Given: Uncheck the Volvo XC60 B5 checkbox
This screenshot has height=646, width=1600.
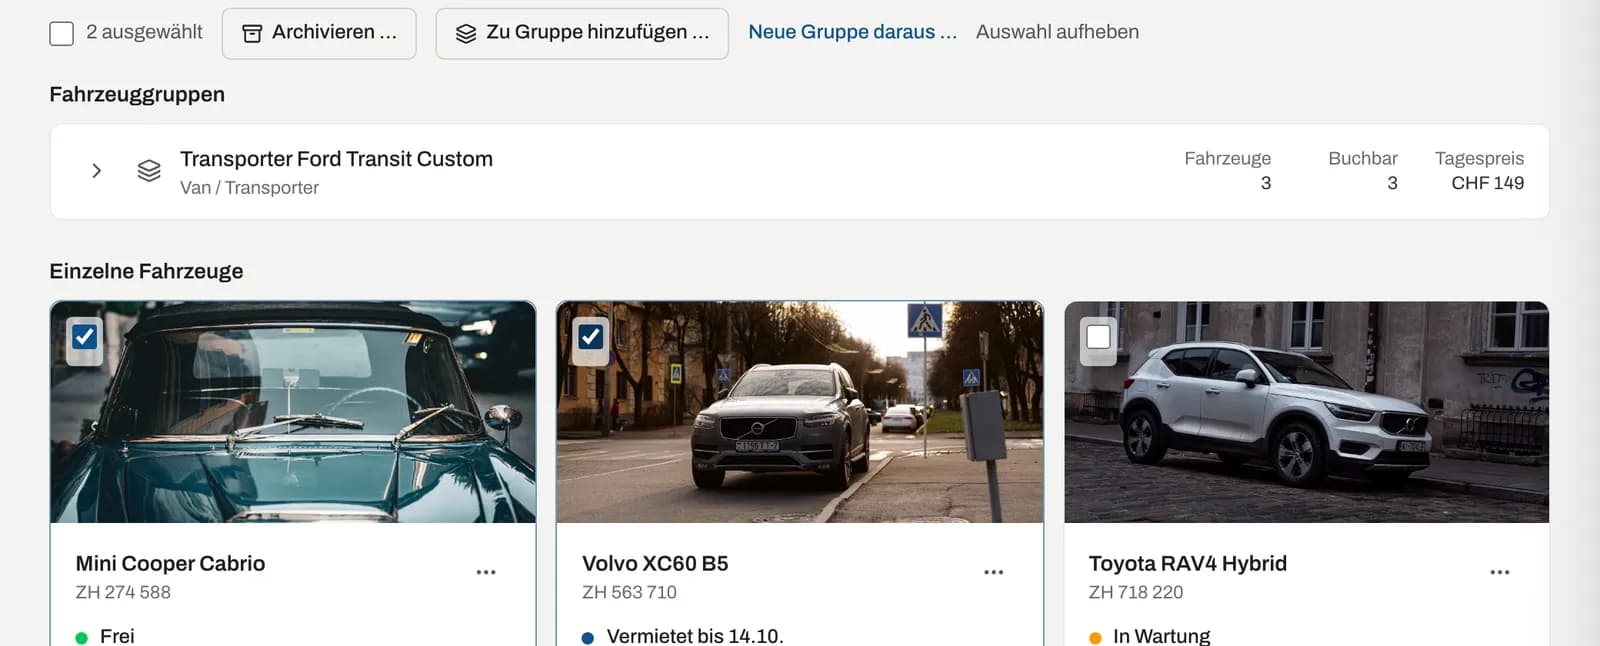Looking at the screenshot, I should click(x=591, y=337).
